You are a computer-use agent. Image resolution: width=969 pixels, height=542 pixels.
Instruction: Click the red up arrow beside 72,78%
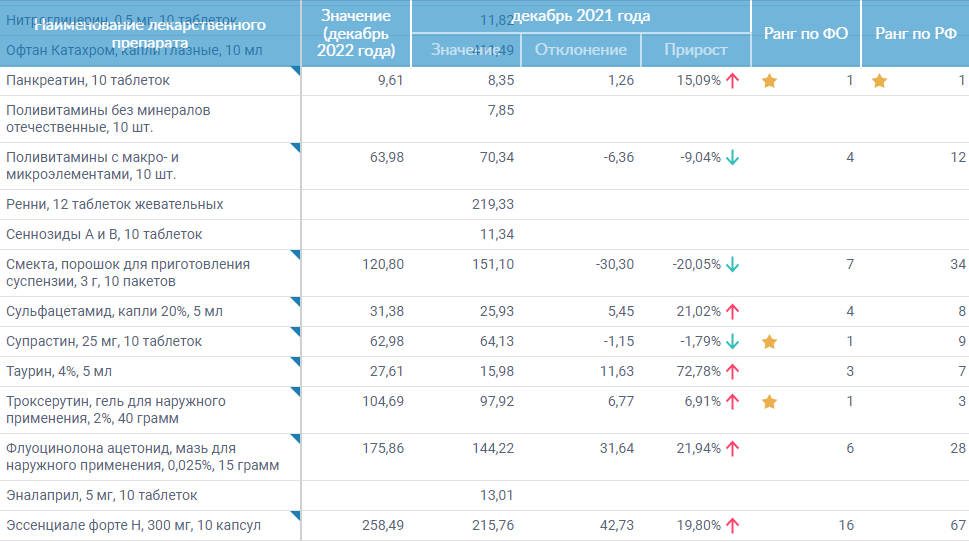[732, 372]
